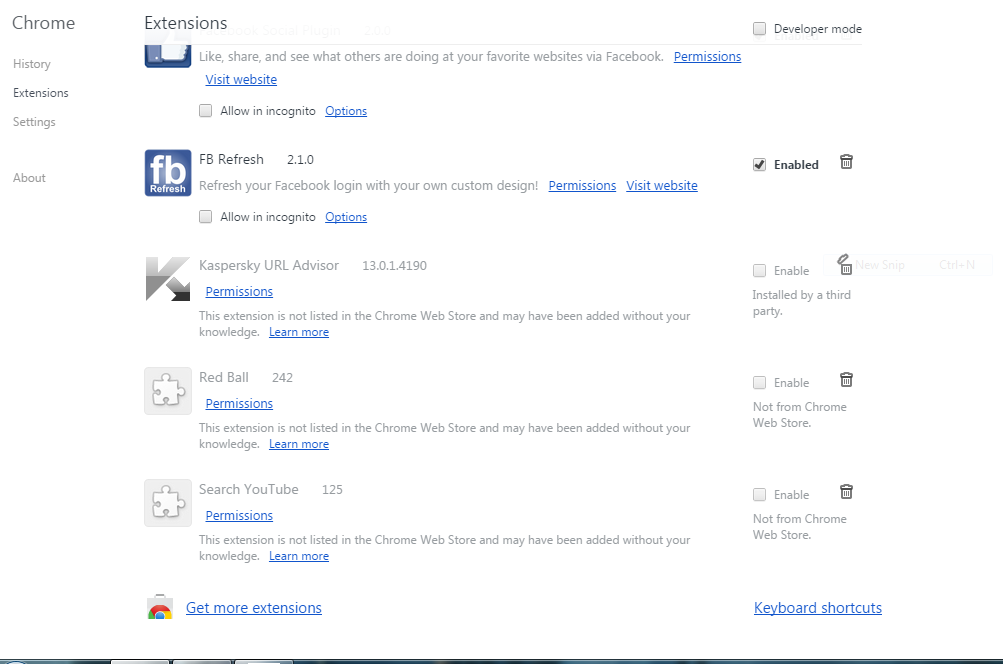Uncheck the Enabled box for FB Refresh

(759, 164)
